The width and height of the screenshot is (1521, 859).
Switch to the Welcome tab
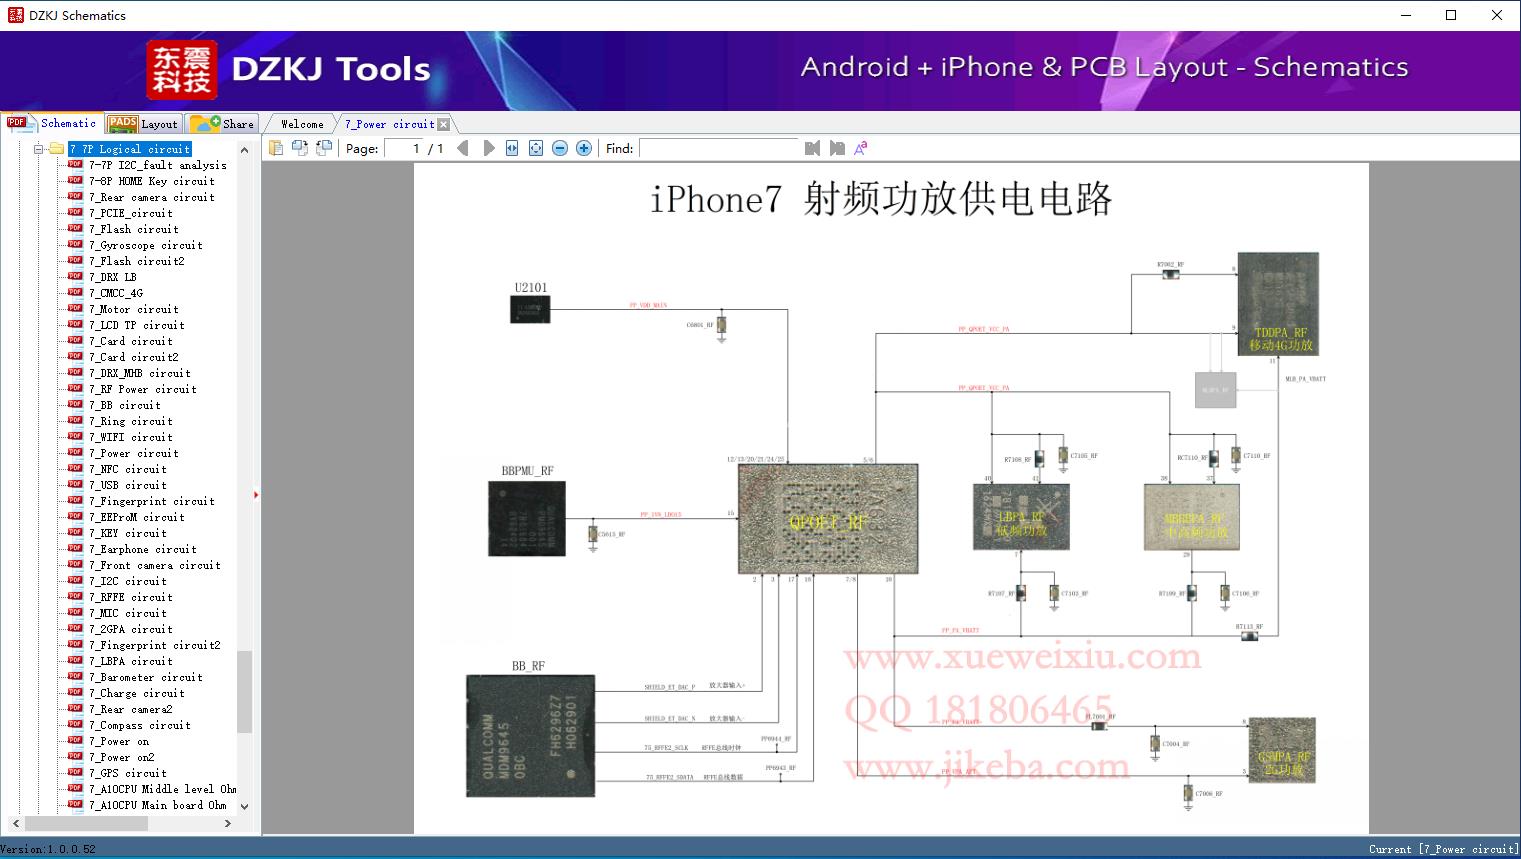pos(302,124)
